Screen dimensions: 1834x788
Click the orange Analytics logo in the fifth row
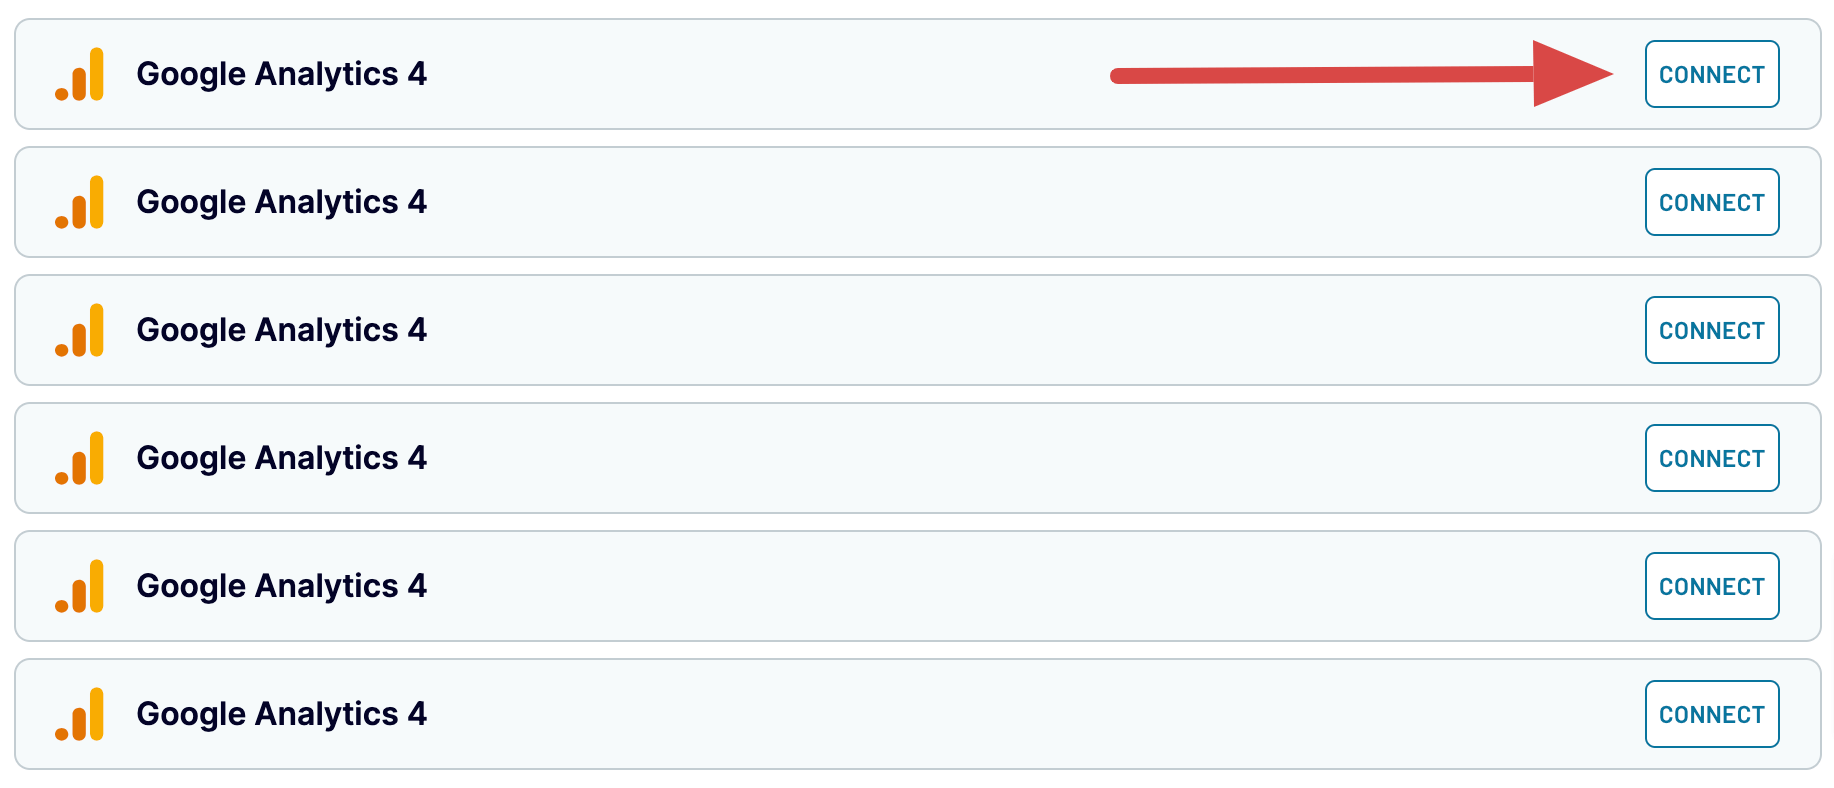click(80, 586)
